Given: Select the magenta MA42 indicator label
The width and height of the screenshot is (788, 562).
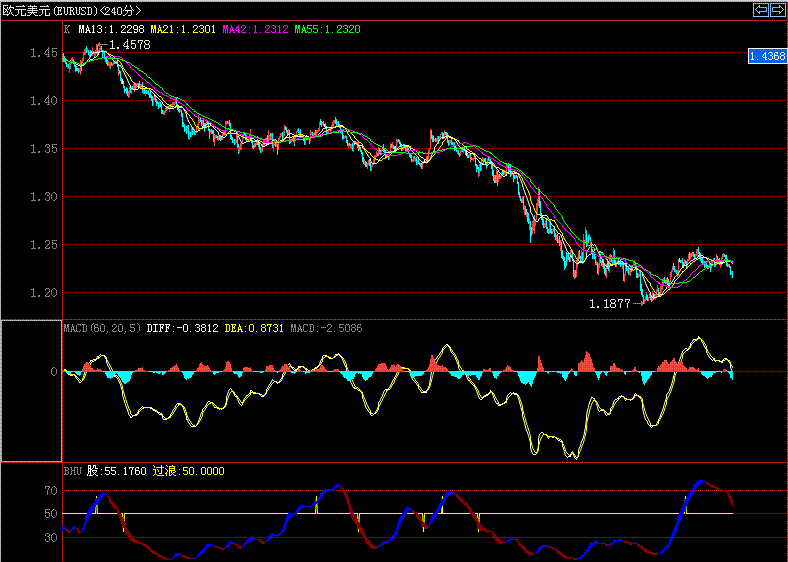Looking at the screenshot, I should click(258, 30).
